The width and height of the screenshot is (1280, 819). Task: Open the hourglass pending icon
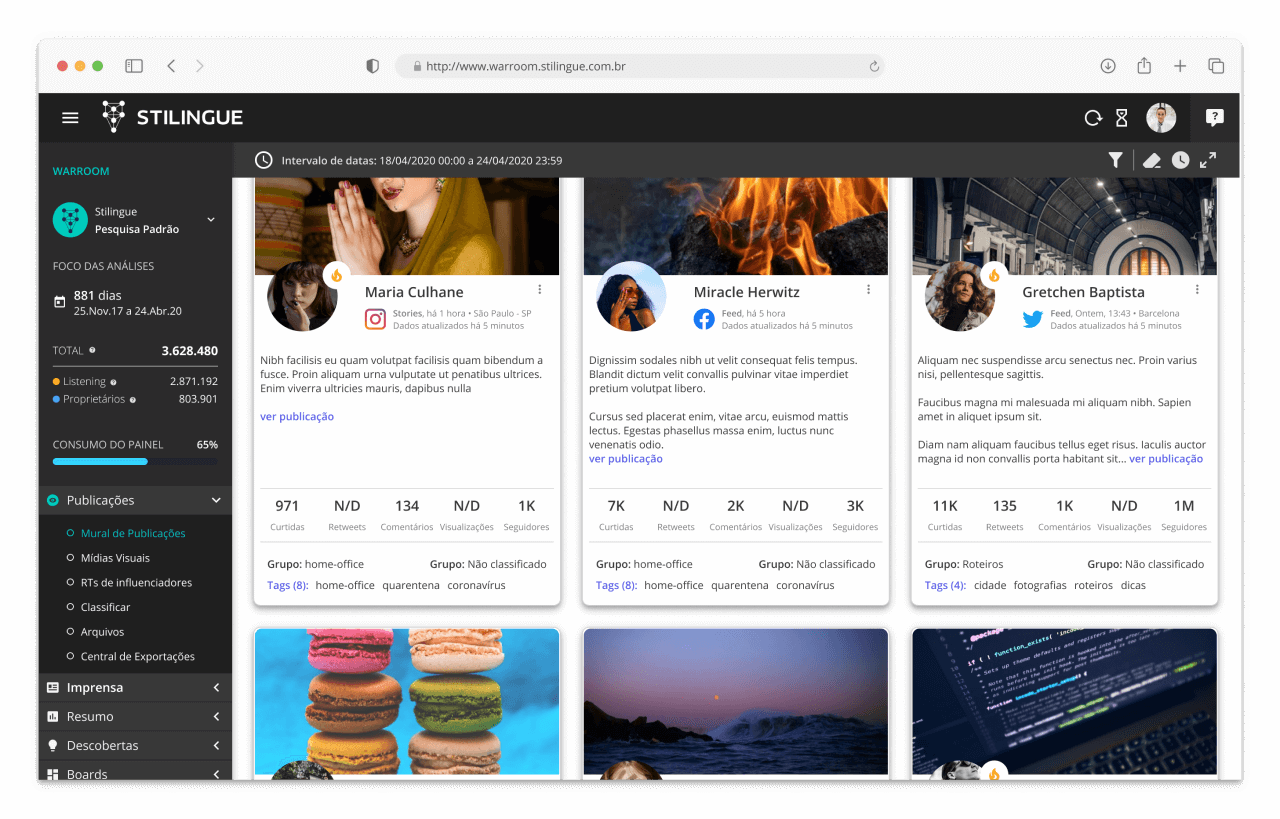[x=1121, y=118]
